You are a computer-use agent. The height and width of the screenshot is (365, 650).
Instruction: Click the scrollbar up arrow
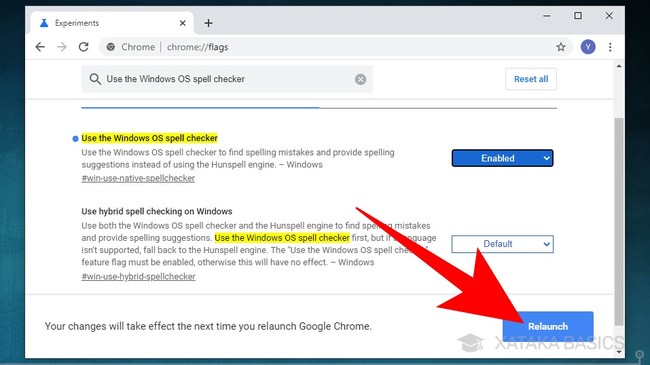[619, 66]
